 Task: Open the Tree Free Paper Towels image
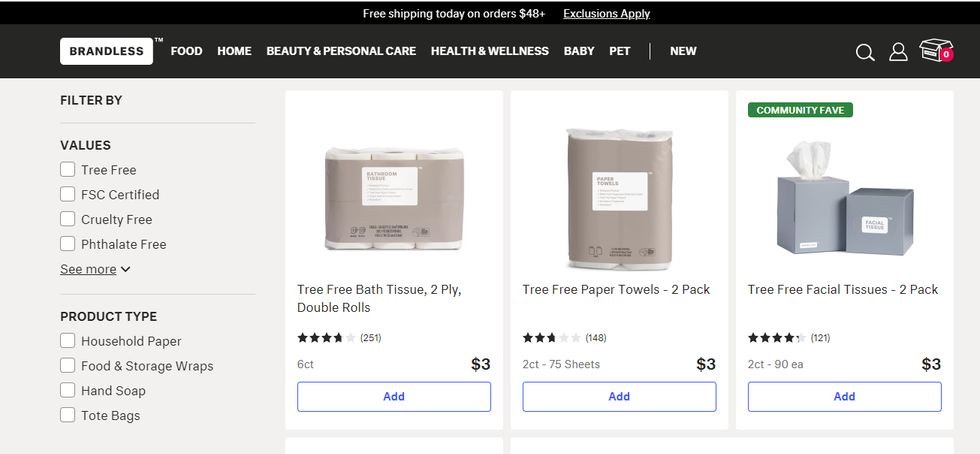(x=619, y=199)
